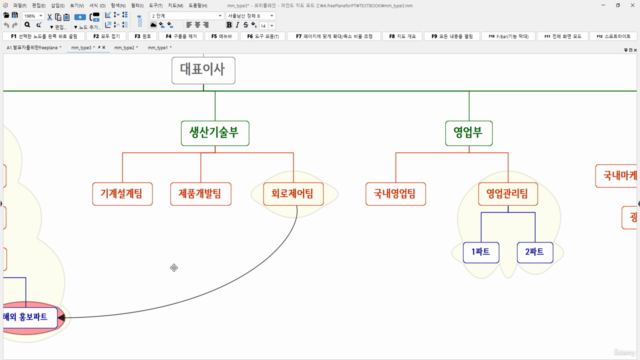Save the map with the disk icon

15,16
